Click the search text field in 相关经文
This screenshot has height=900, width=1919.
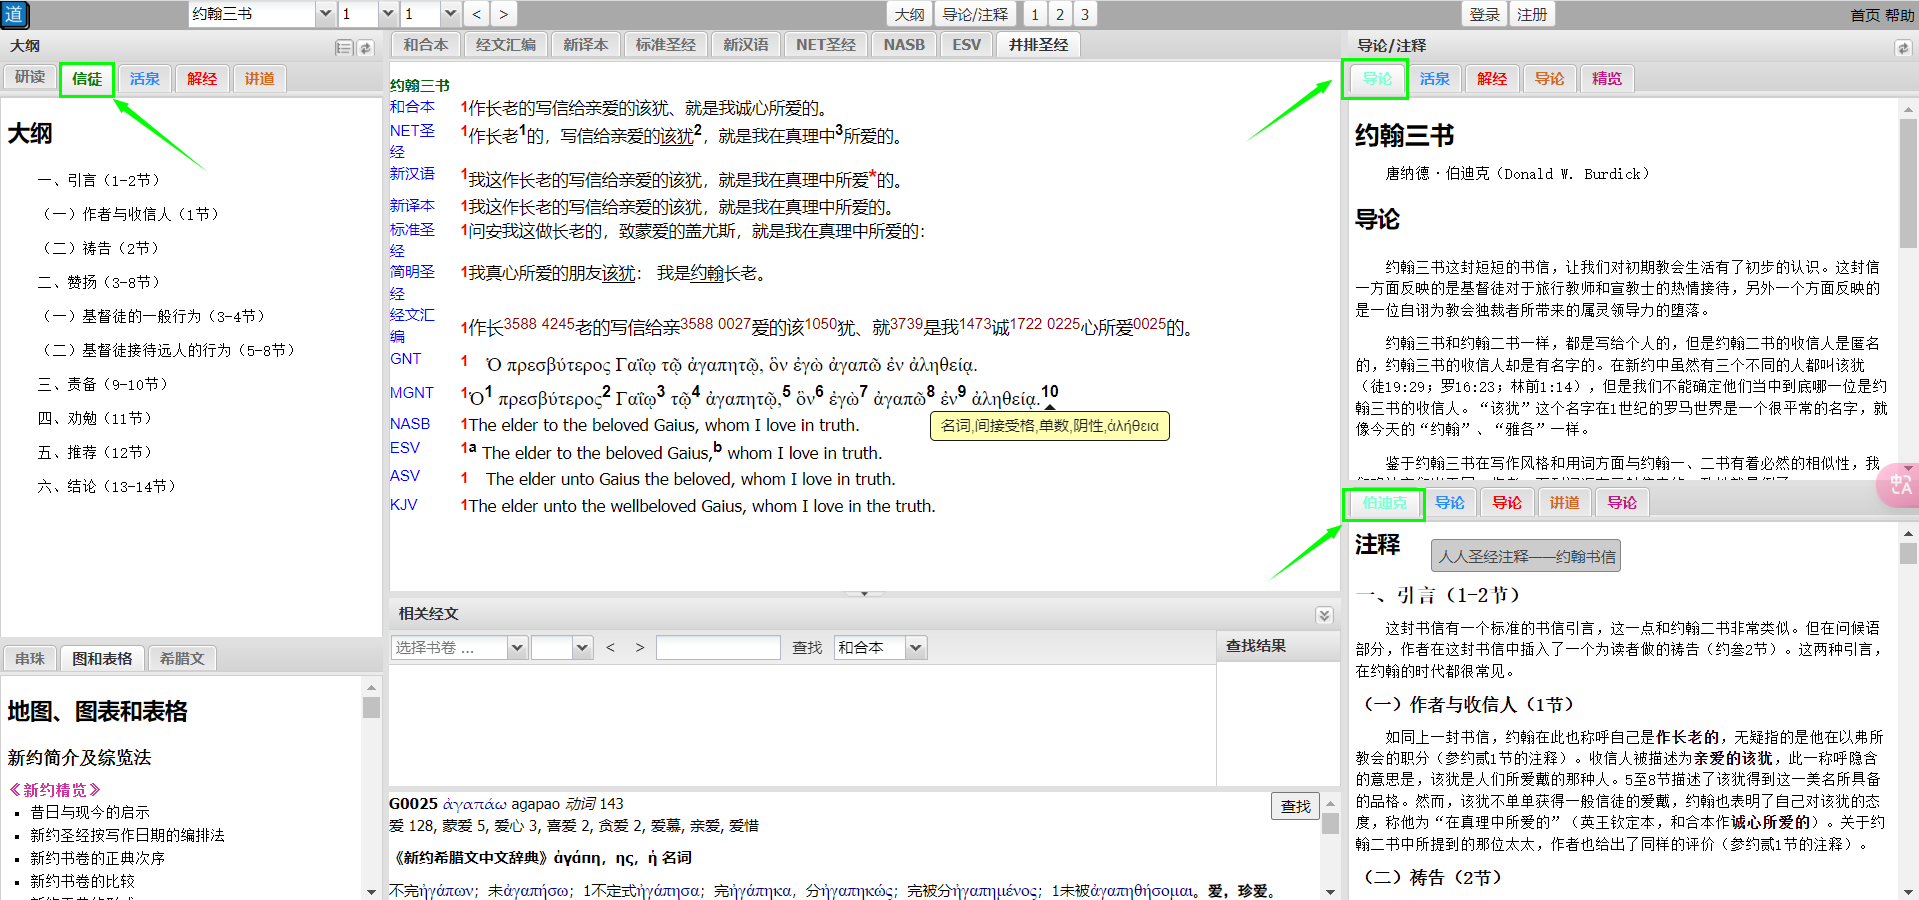click(717, 648)
